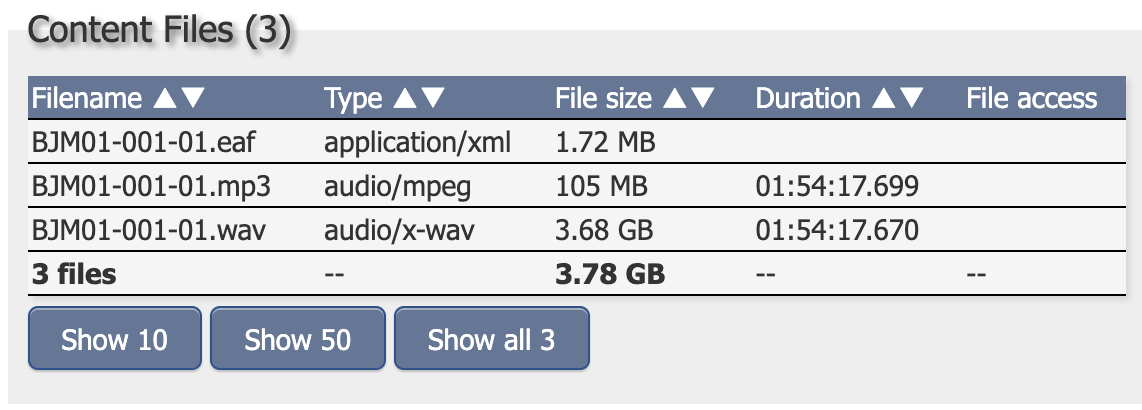The width and height of the screenshot is (1142, 410).
Task: Click the File access column header
Action: pyautogui.click(x=1032, y=98)
